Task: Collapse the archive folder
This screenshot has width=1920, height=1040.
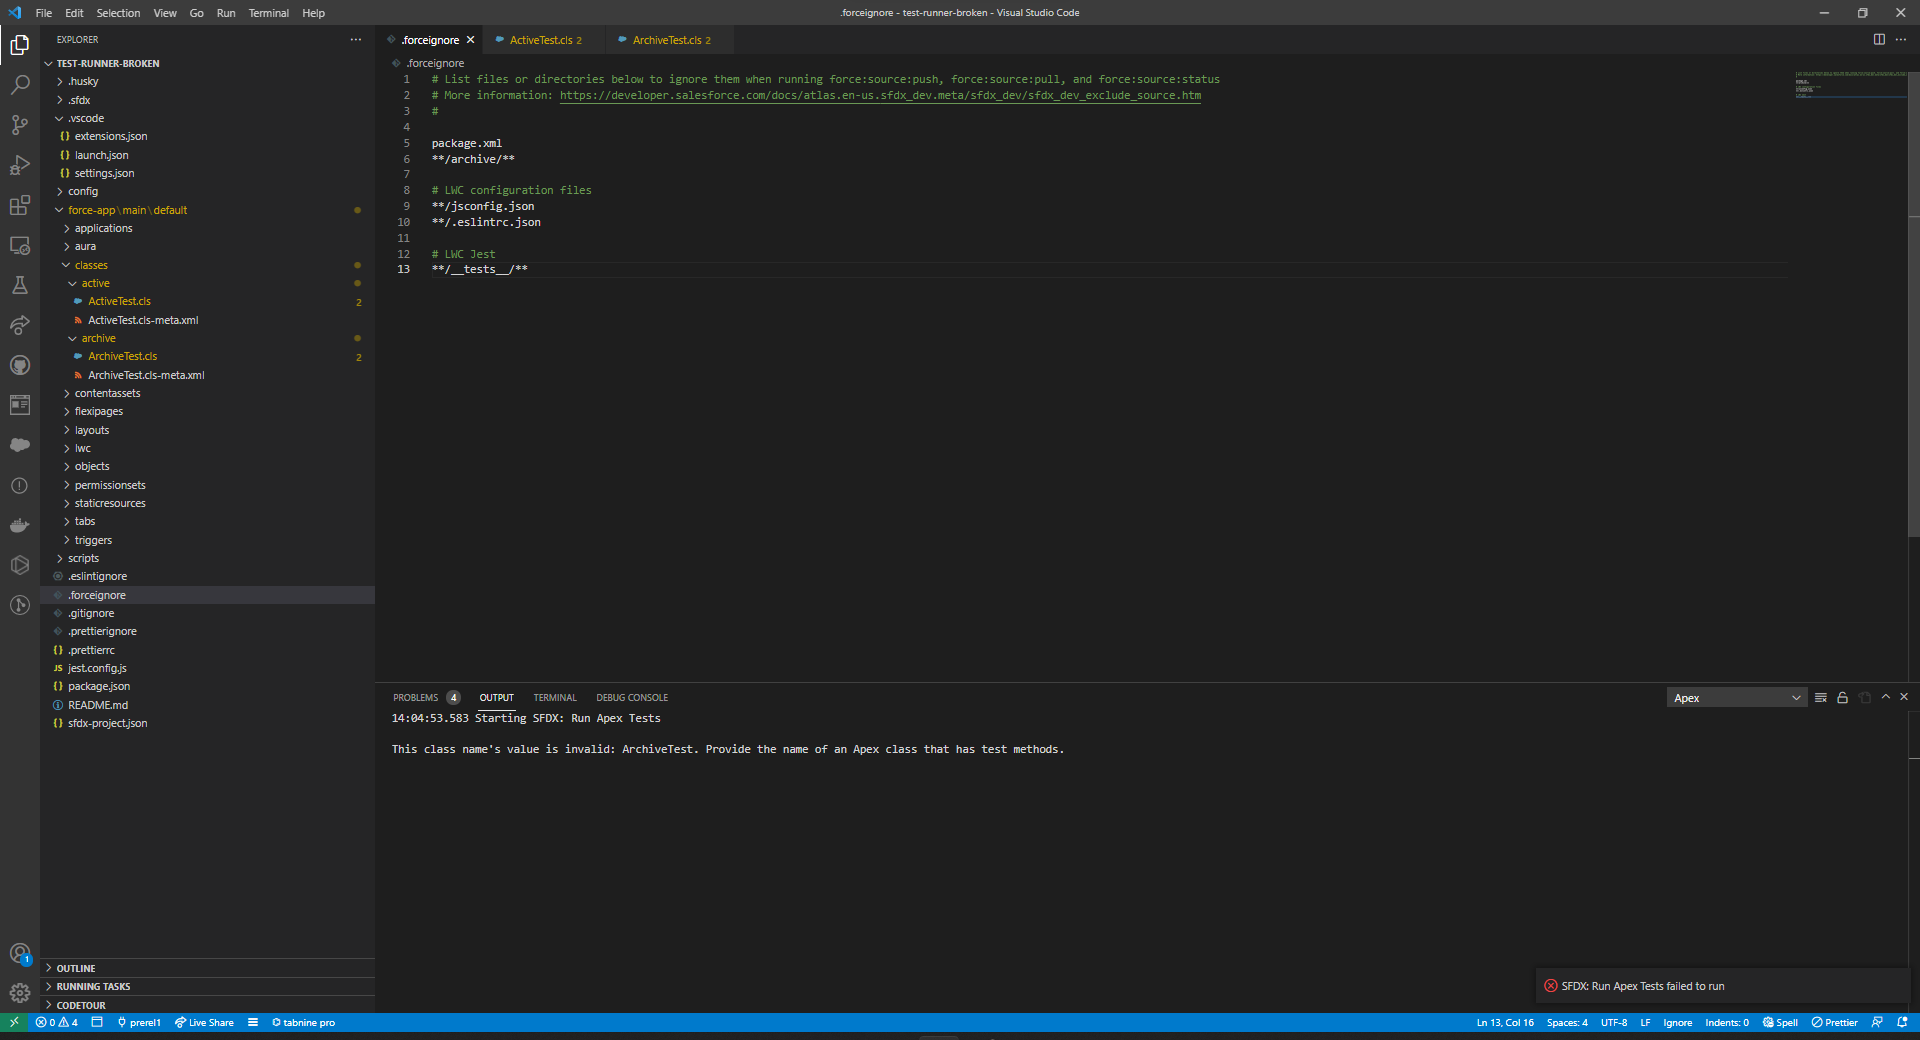Action: coord(98,338)
